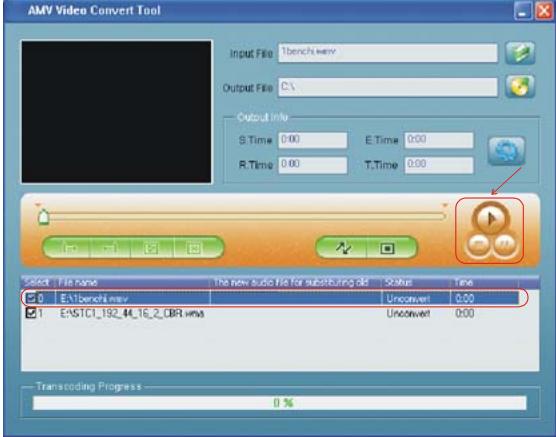The image size is (556, 437).
Task: Click the round play button
Action: point(490,219)
